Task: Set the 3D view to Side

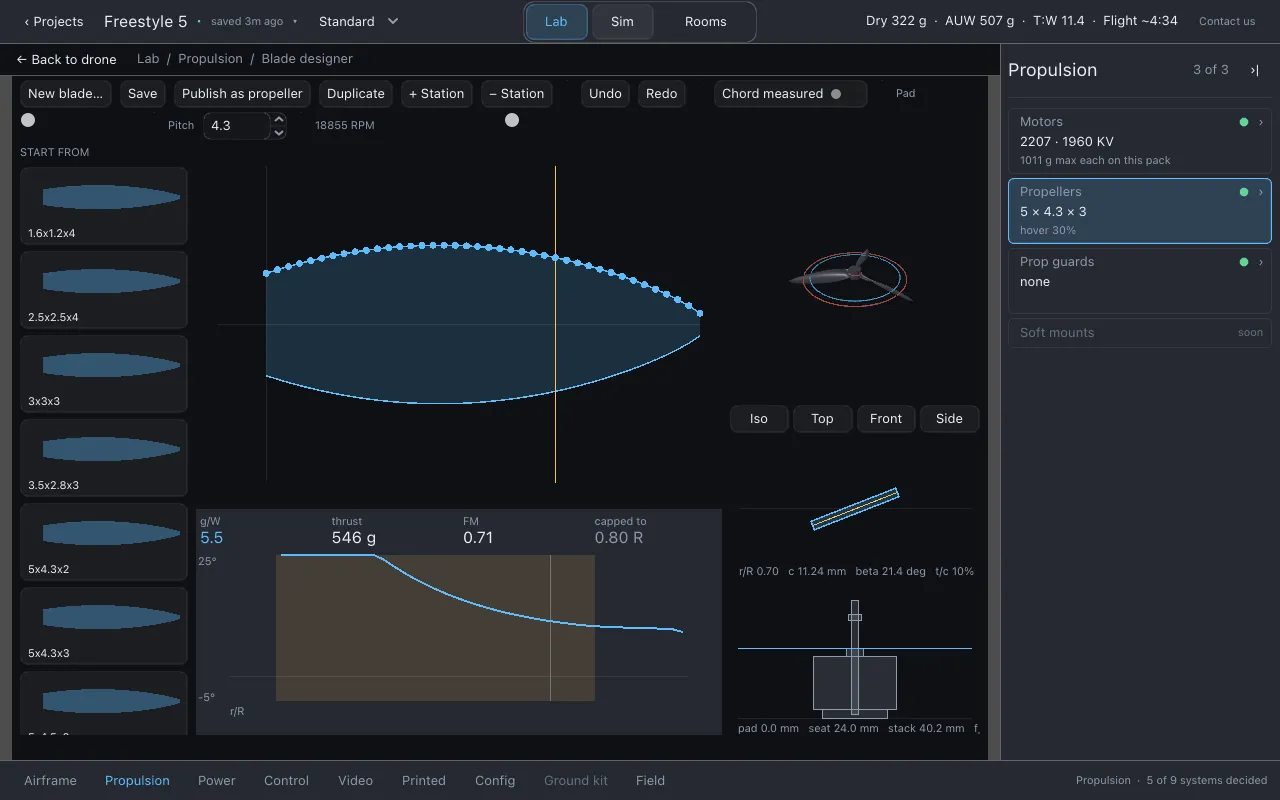Action: pyautogui.click(x=949, y=419)
